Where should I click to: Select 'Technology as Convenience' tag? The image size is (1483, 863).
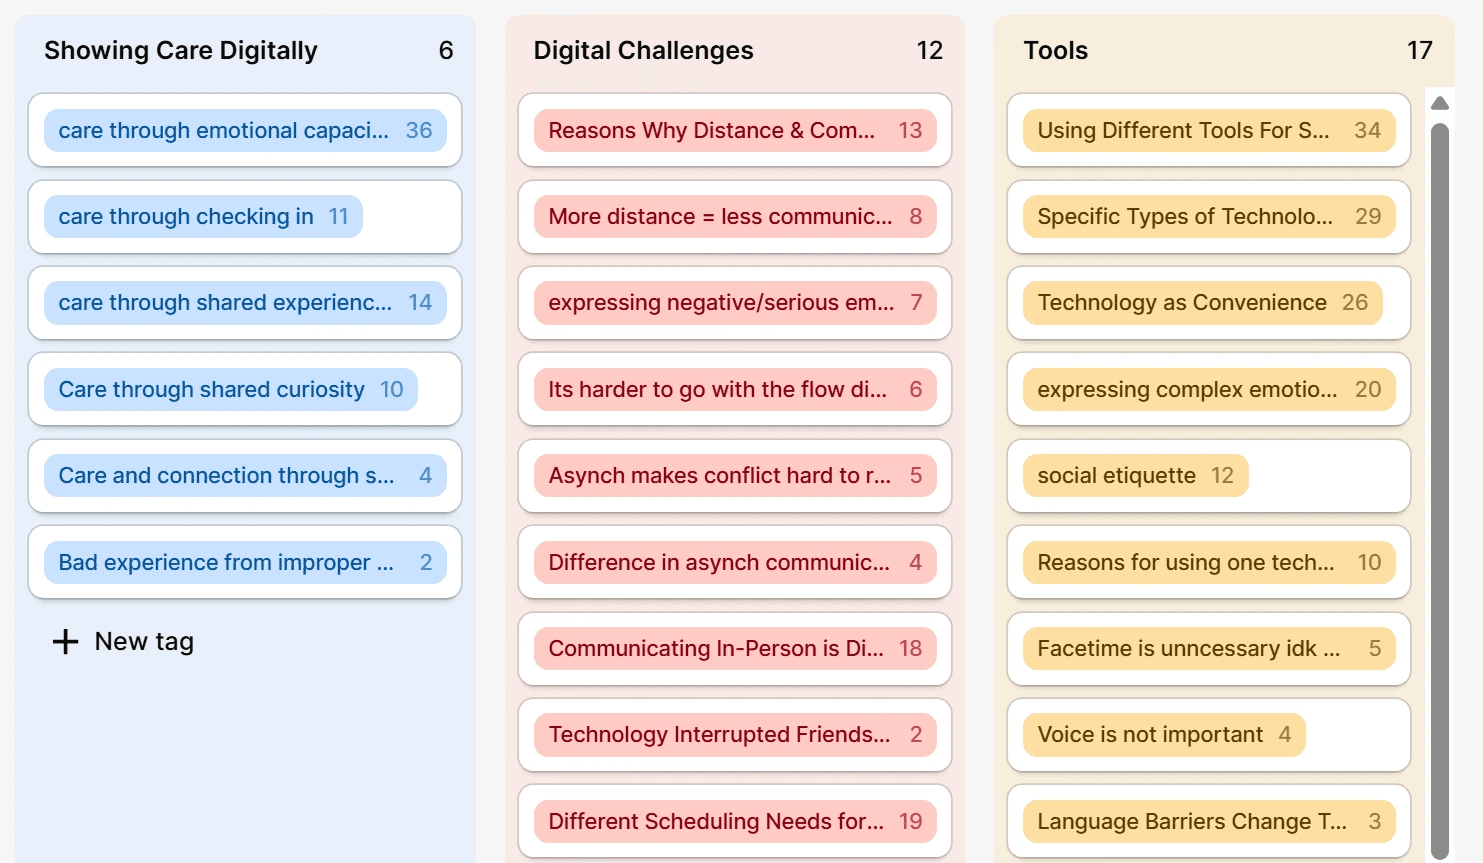pyautogui.click(x=1202, y=303)
